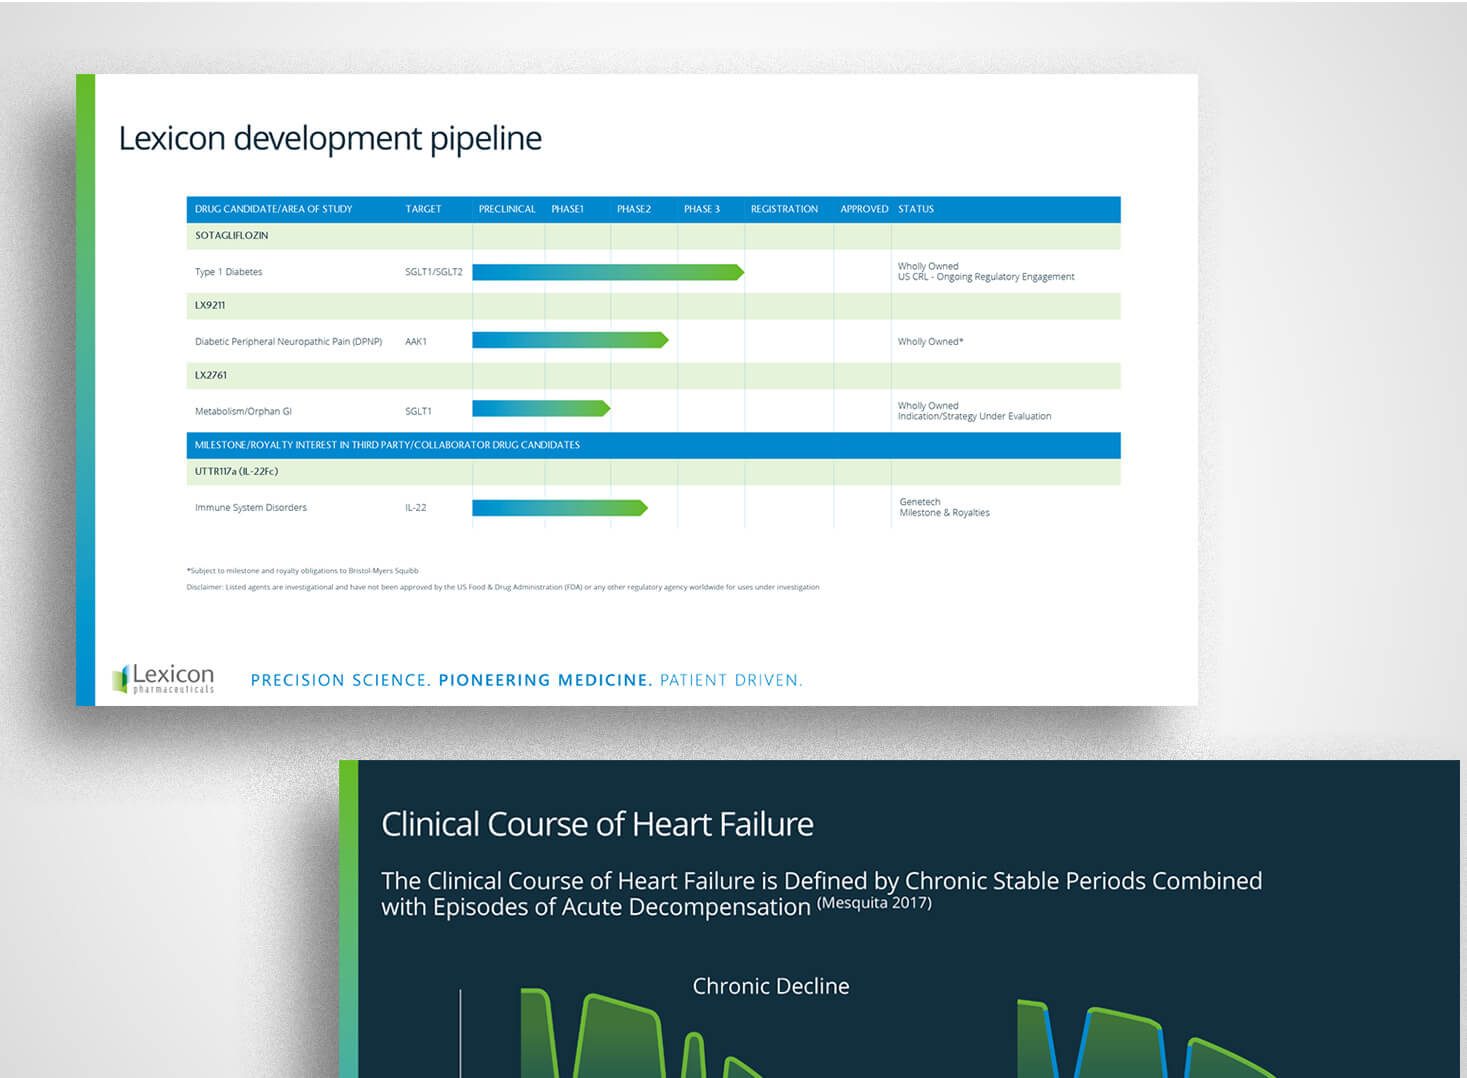Click the 'UTTR1147a (IL-22Fc)' row heading
The image size is (1467, 1078).
[236, 471]
